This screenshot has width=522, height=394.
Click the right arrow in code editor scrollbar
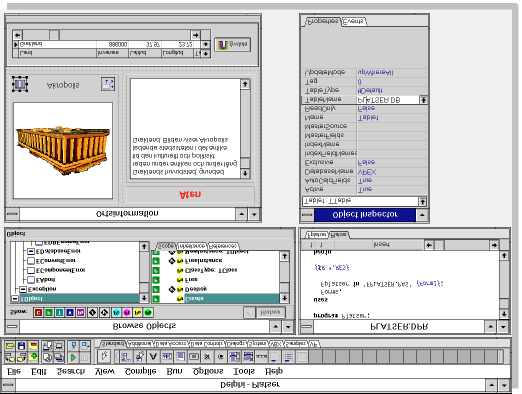(494, 245)
